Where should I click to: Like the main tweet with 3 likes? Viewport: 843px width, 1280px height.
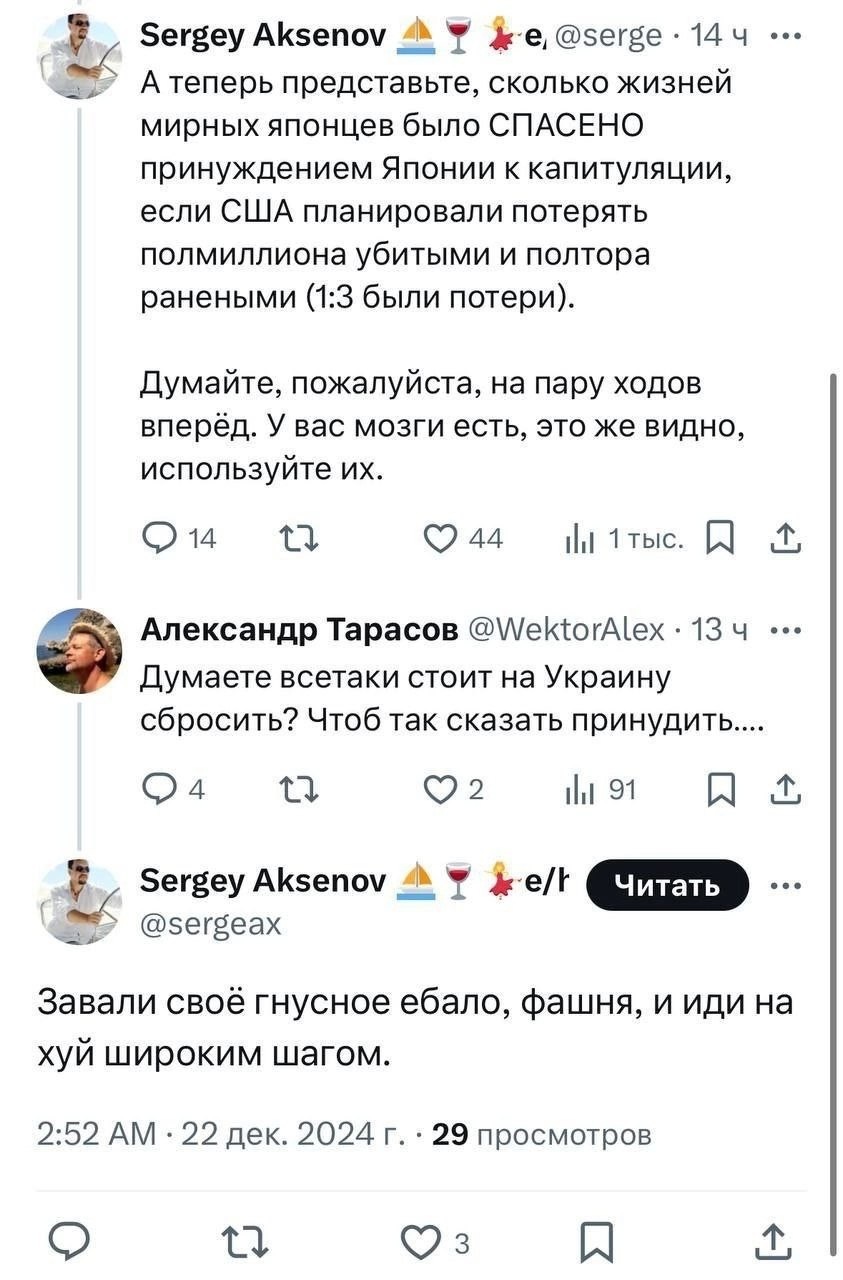tap(421, 1242)
